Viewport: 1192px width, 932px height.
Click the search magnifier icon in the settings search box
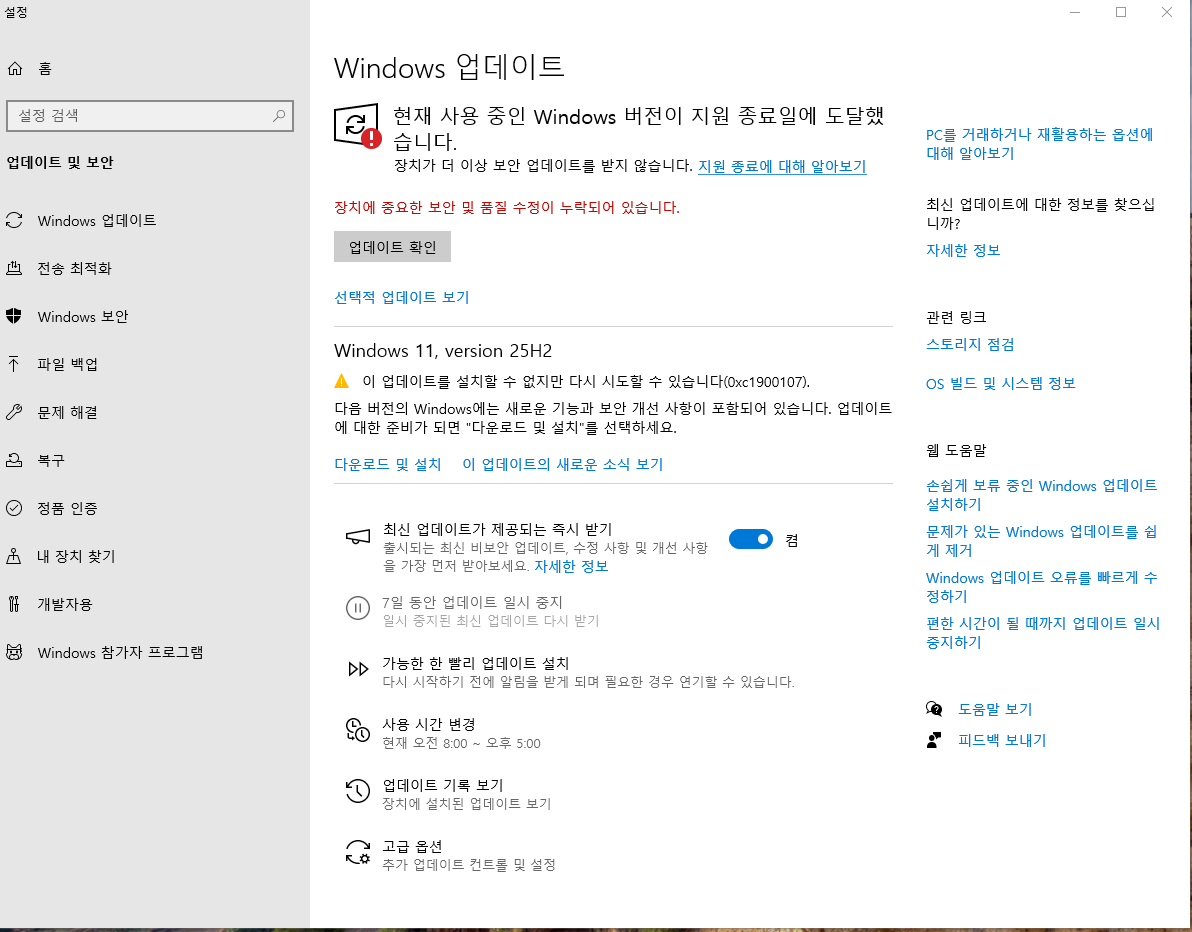(279, 116)
